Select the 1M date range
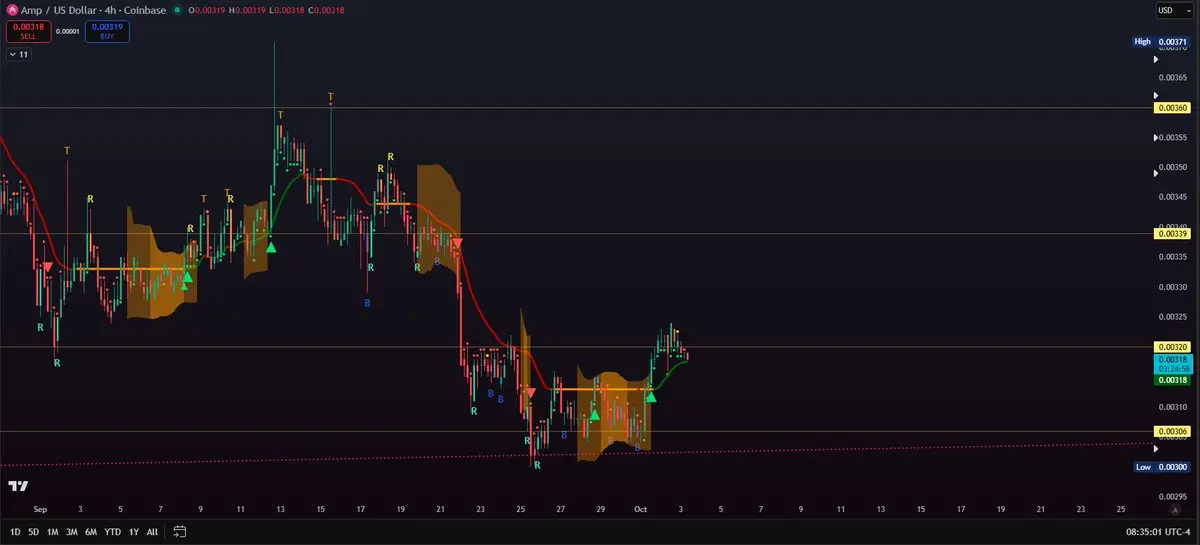1200x545 pixels. tap(52, 531)
